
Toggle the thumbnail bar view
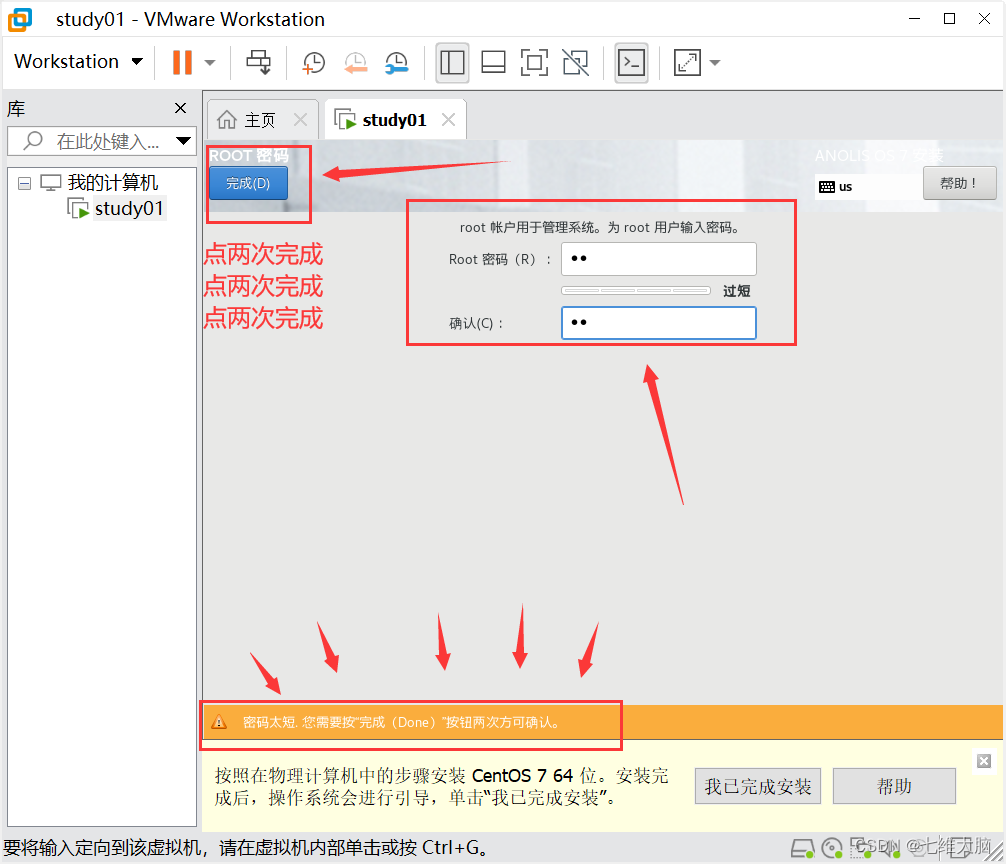pyautogui.click(x=493, y=62)
